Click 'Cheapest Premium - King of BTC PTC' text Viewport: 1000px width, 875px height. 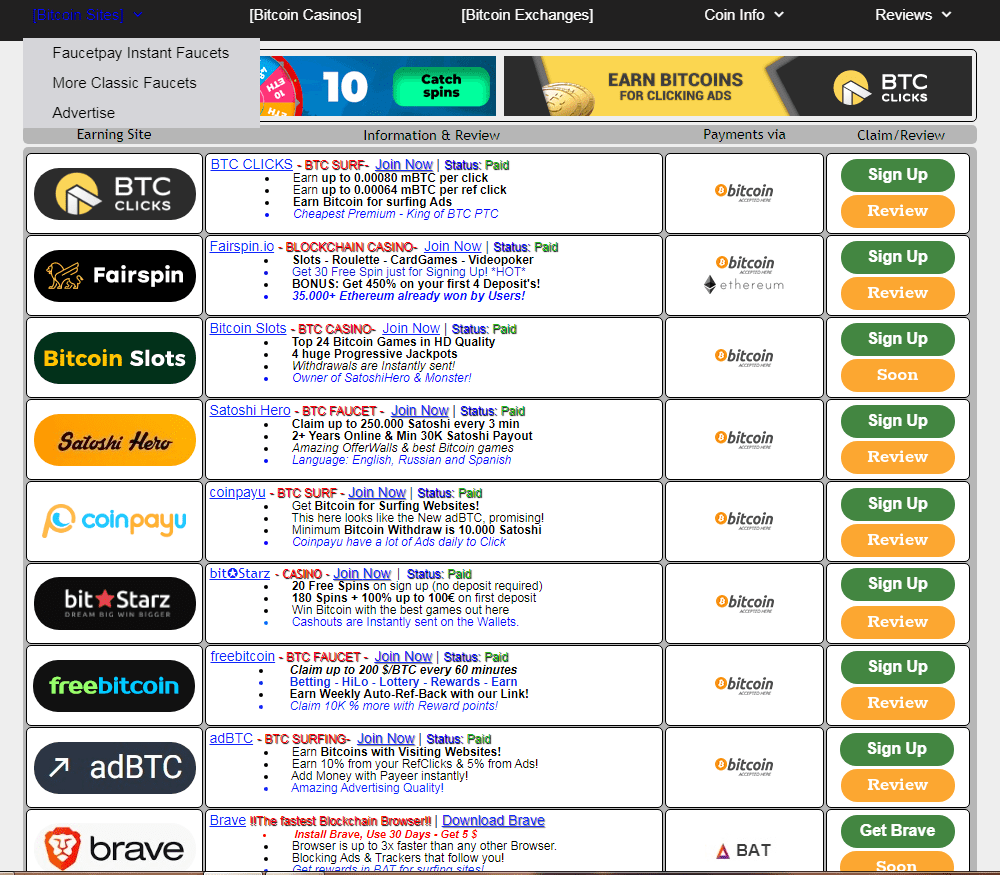[x=395, y=214]
